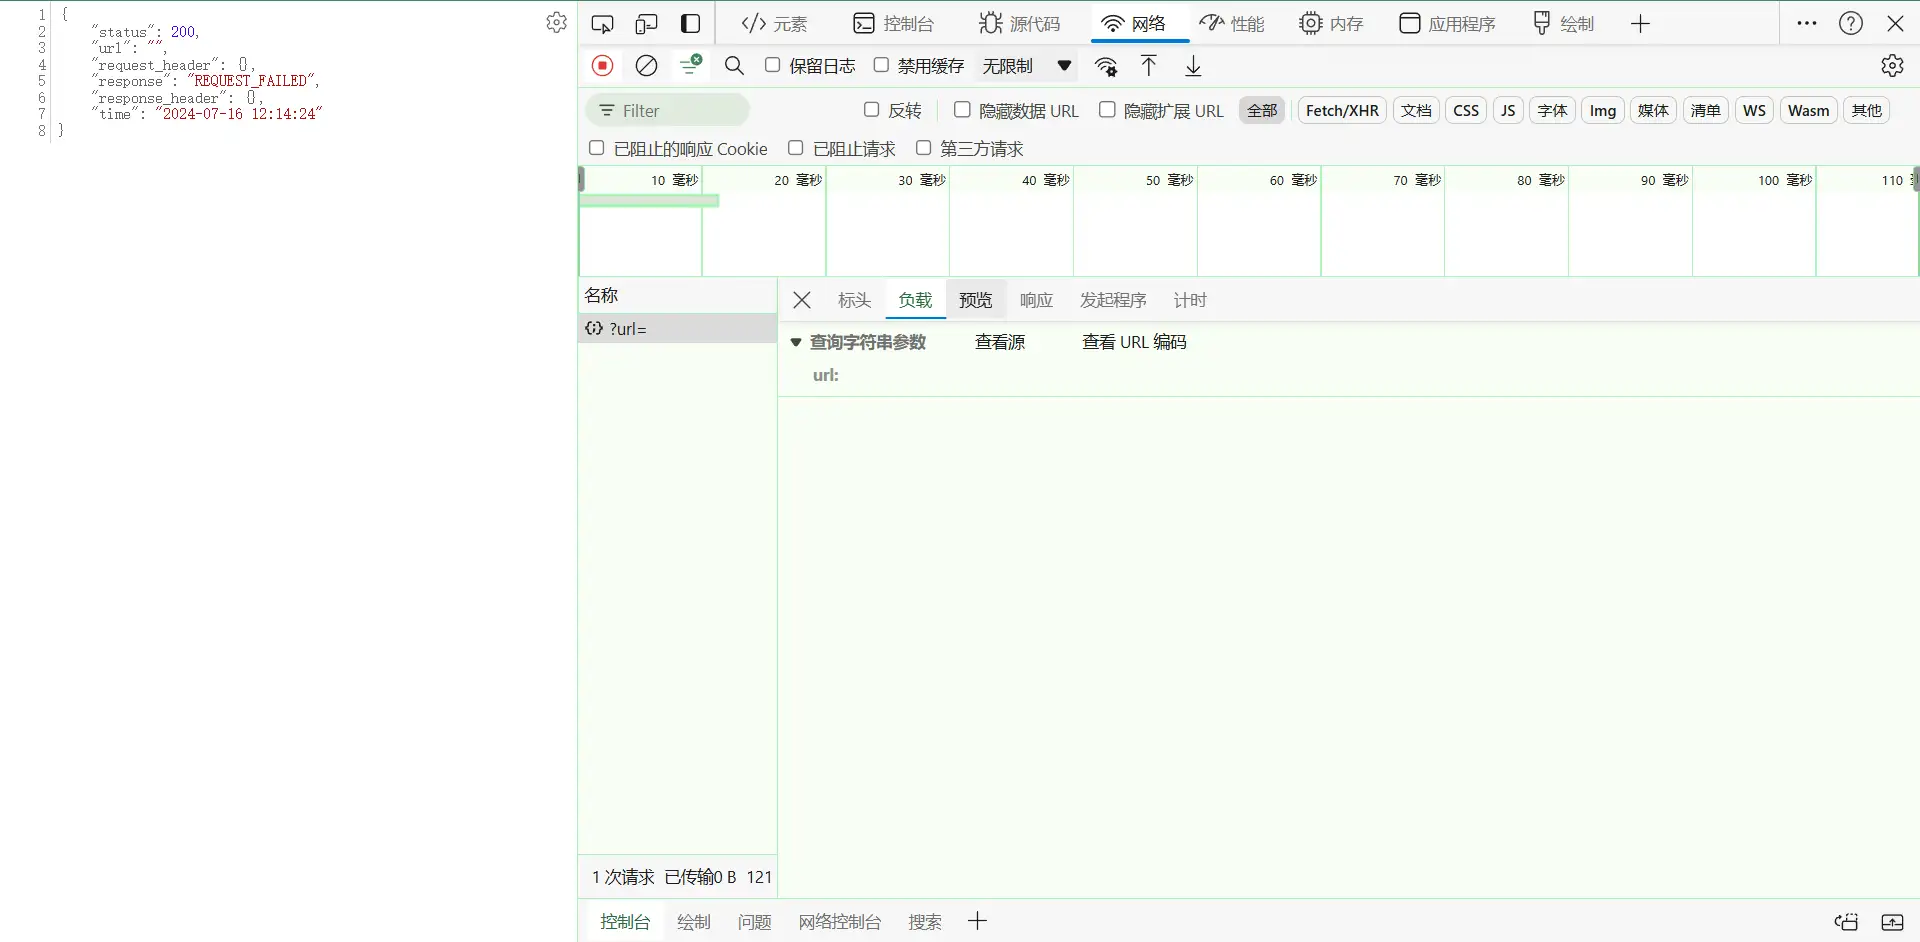The width and height of the screenshot is (1920, 942).
Task: Collapse the 查询字符串参数 section
Action: point(796,342)
